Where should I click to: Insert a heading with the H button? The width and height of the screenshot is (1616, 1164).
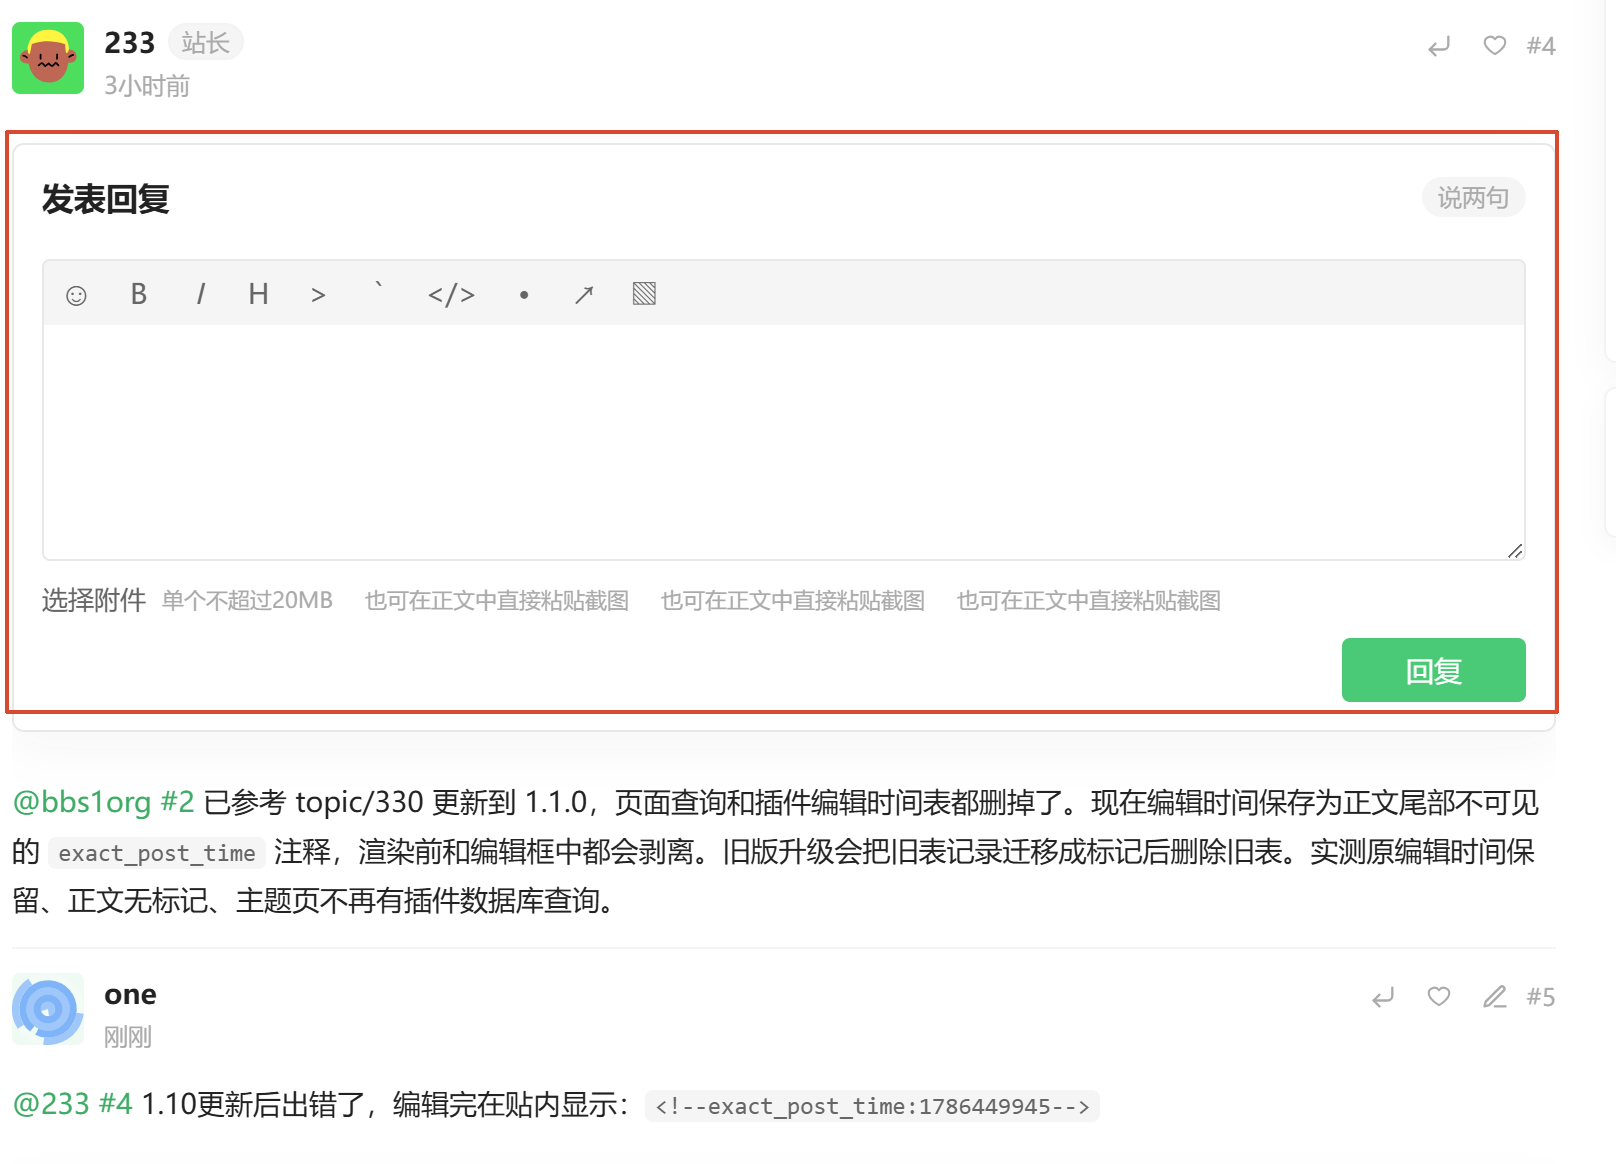[258, 294]
